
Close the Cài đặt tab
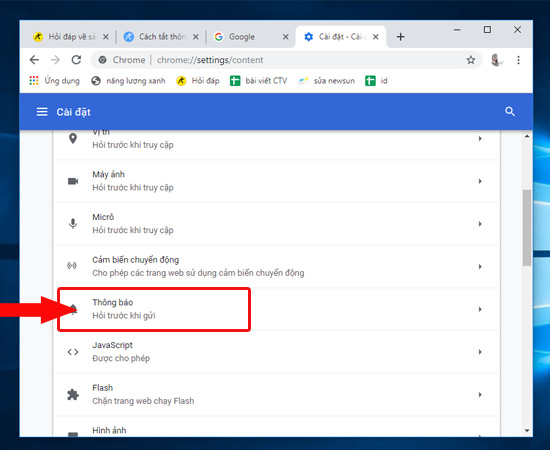point(376,36)
